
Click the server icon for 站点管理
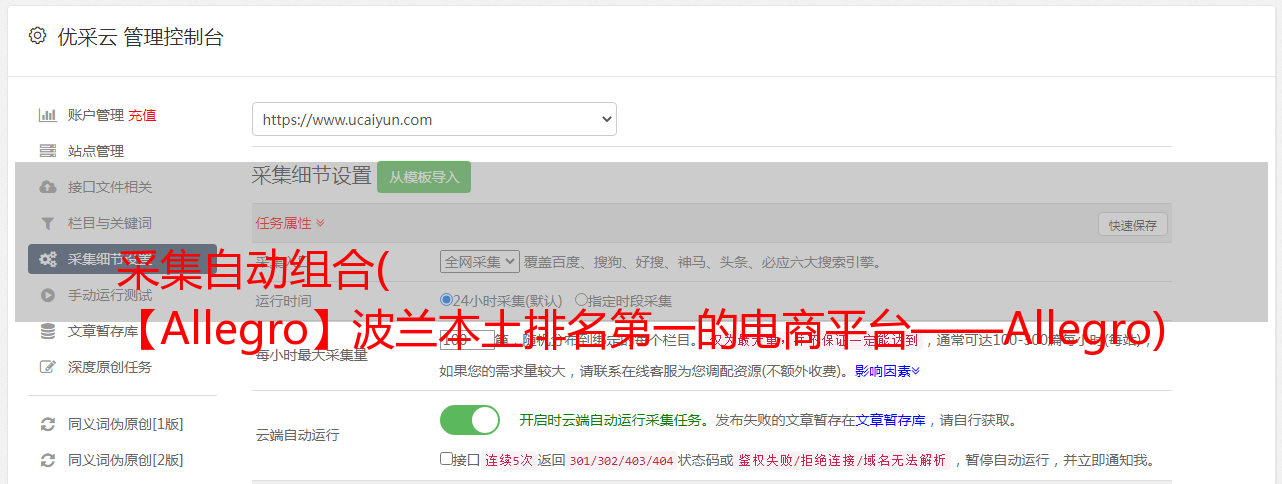tap(47, 151)
